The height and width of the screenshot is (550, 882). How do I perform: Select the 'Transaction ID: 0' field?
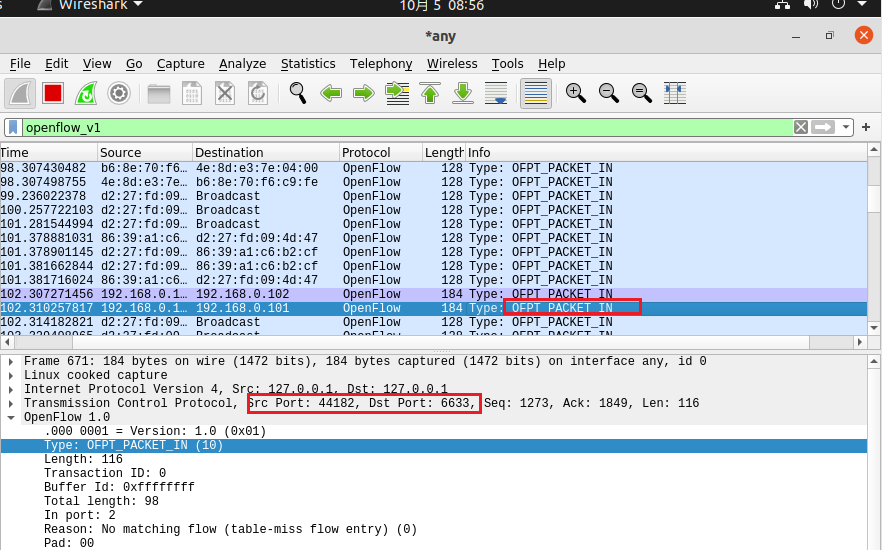(x=105, y=473)
